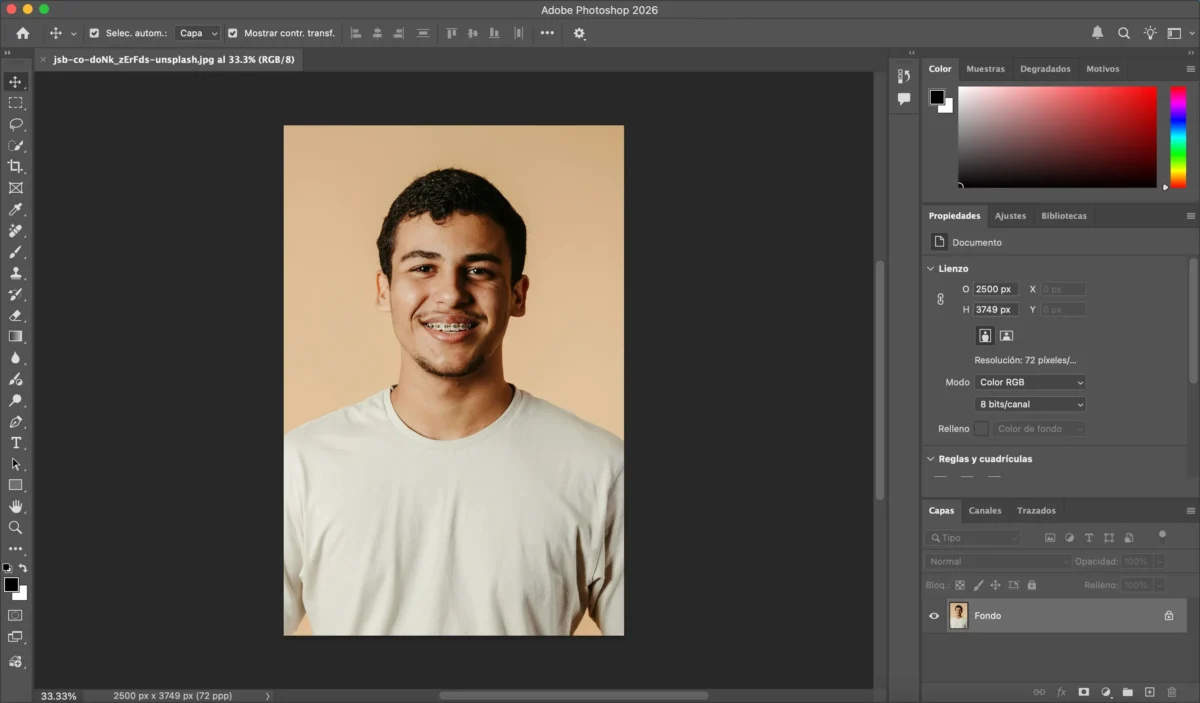Select the Lasso tool
Screen dimensions: 1200x703
click(15, 124)
